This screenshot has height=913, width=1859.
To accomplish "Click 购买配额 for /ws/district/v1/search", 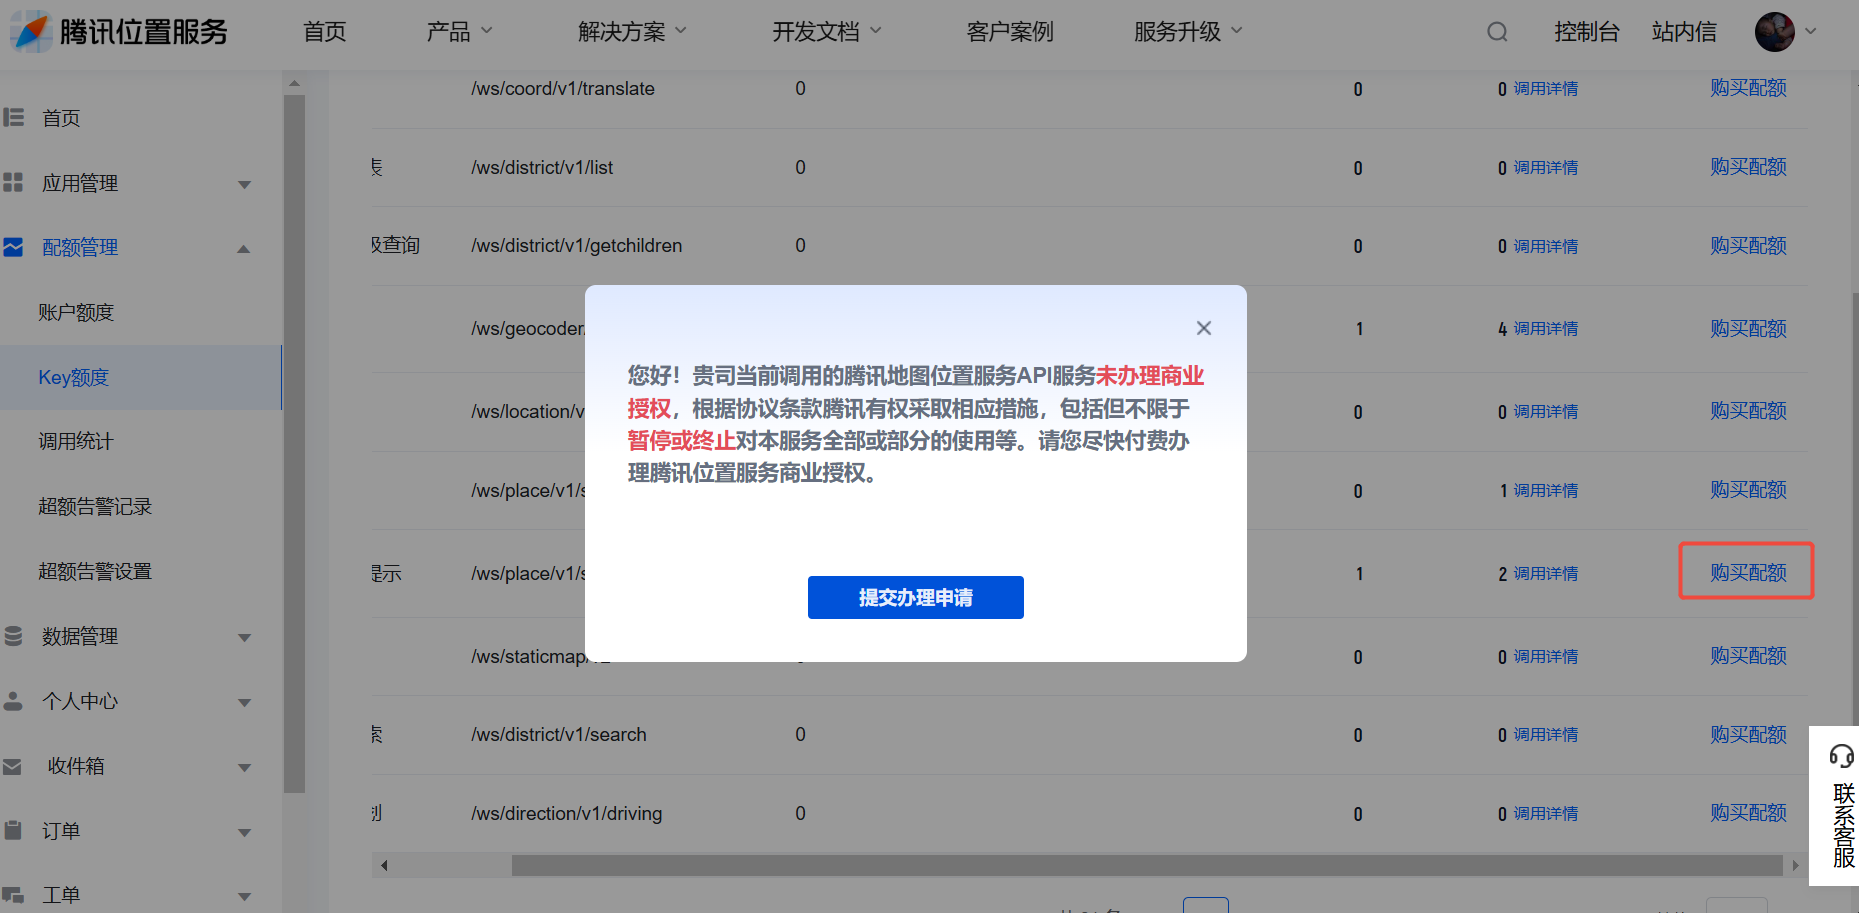I will pyautogui.click(x=1748, y=735).
